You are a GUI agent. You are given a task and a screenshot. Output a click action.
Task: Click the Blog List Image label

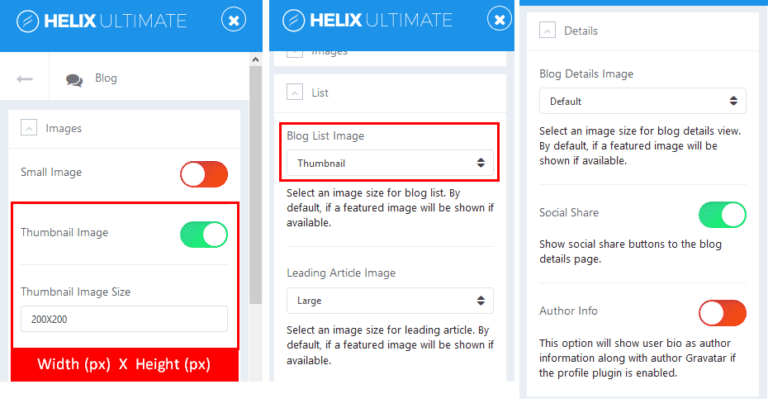[325, 136]
